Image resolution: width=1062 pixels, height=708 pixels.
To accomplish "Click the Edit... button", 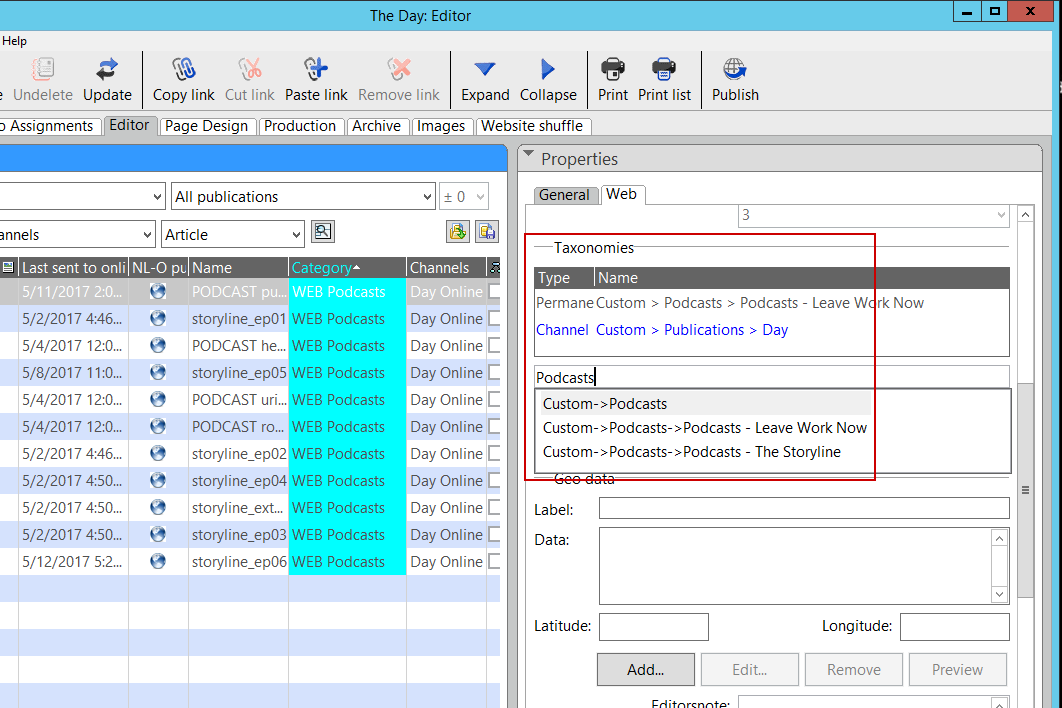I will click(x=749, y=669).
